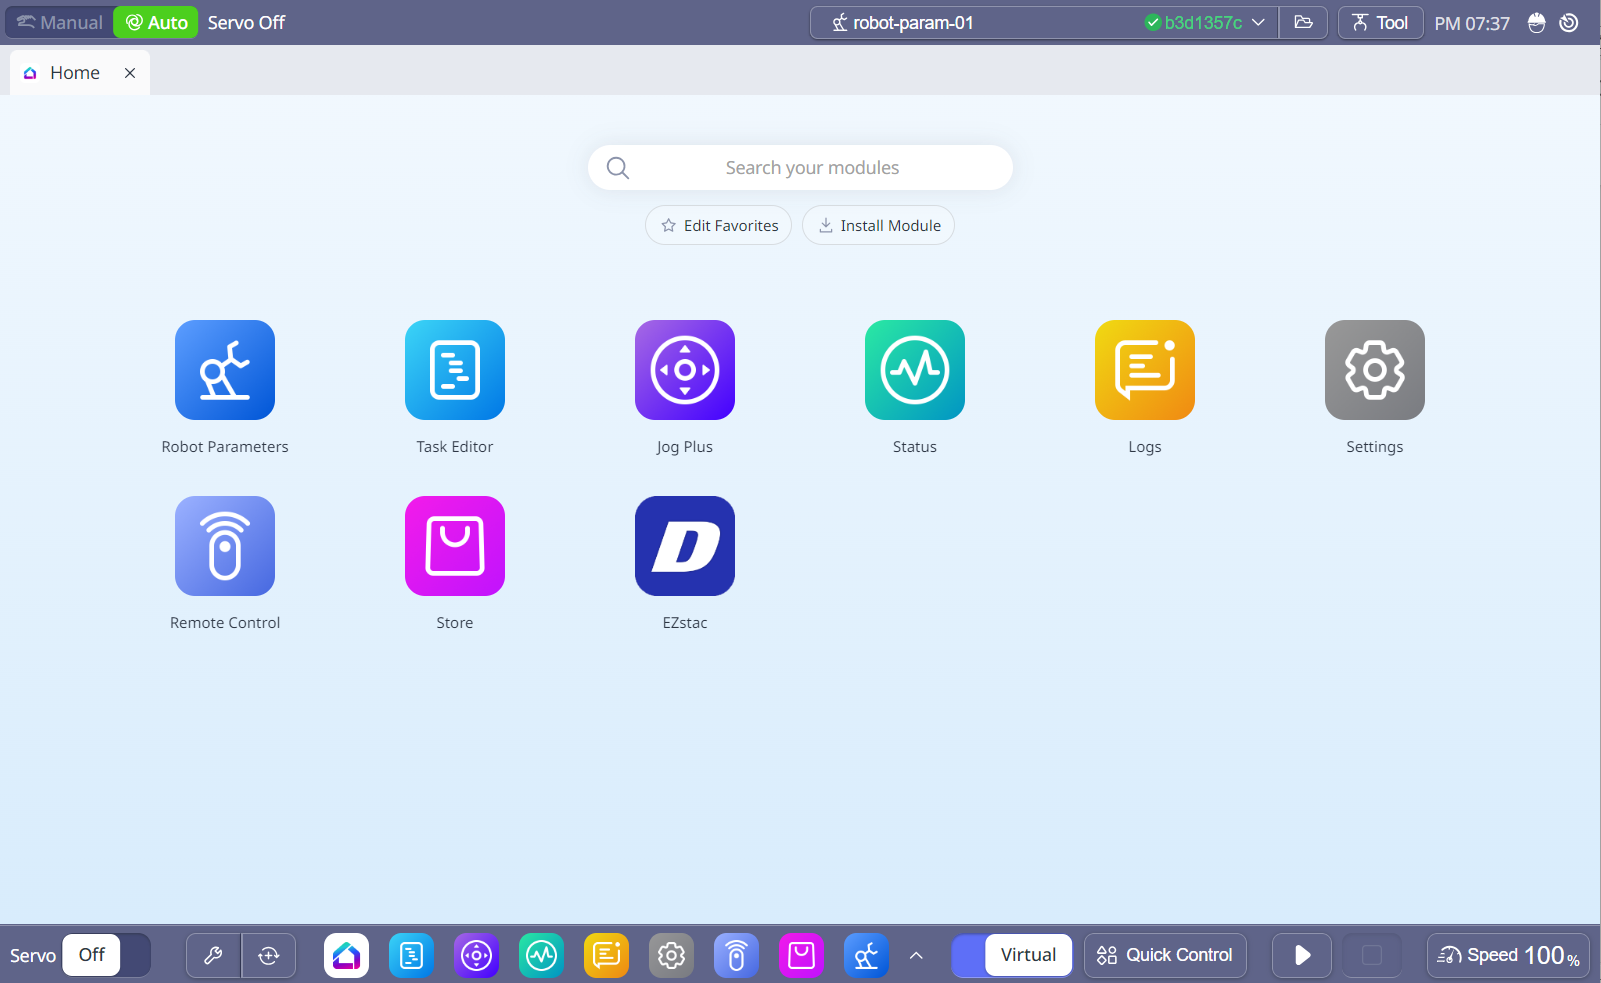Click the Edit Favorites button

click(718, 226)
